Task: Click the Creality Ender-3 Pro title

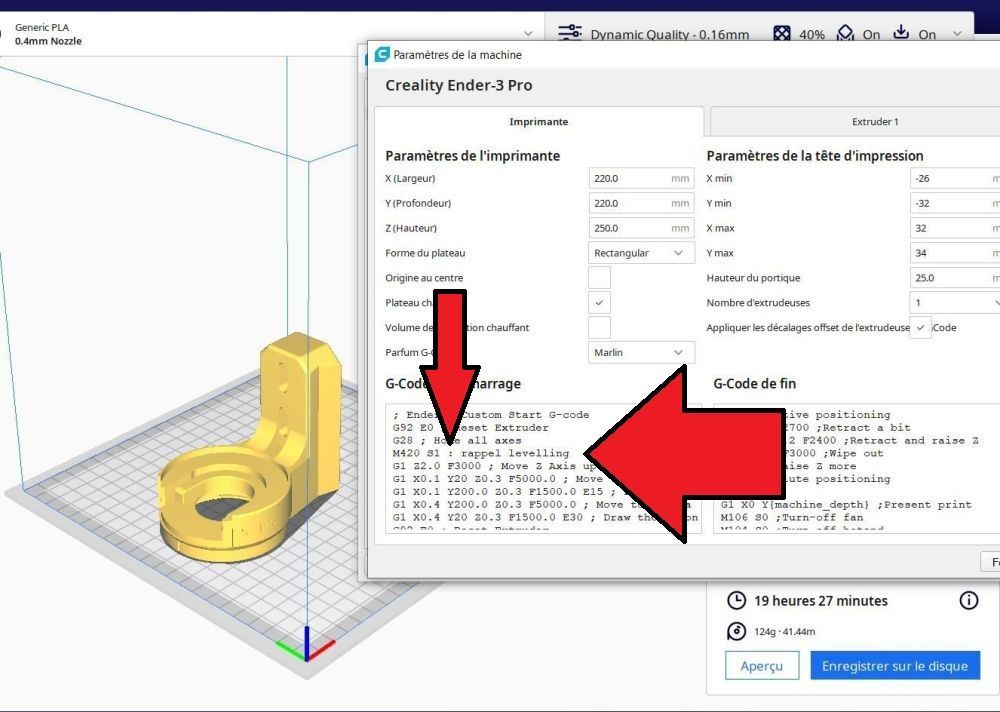Action: click(x=459, y=85)
